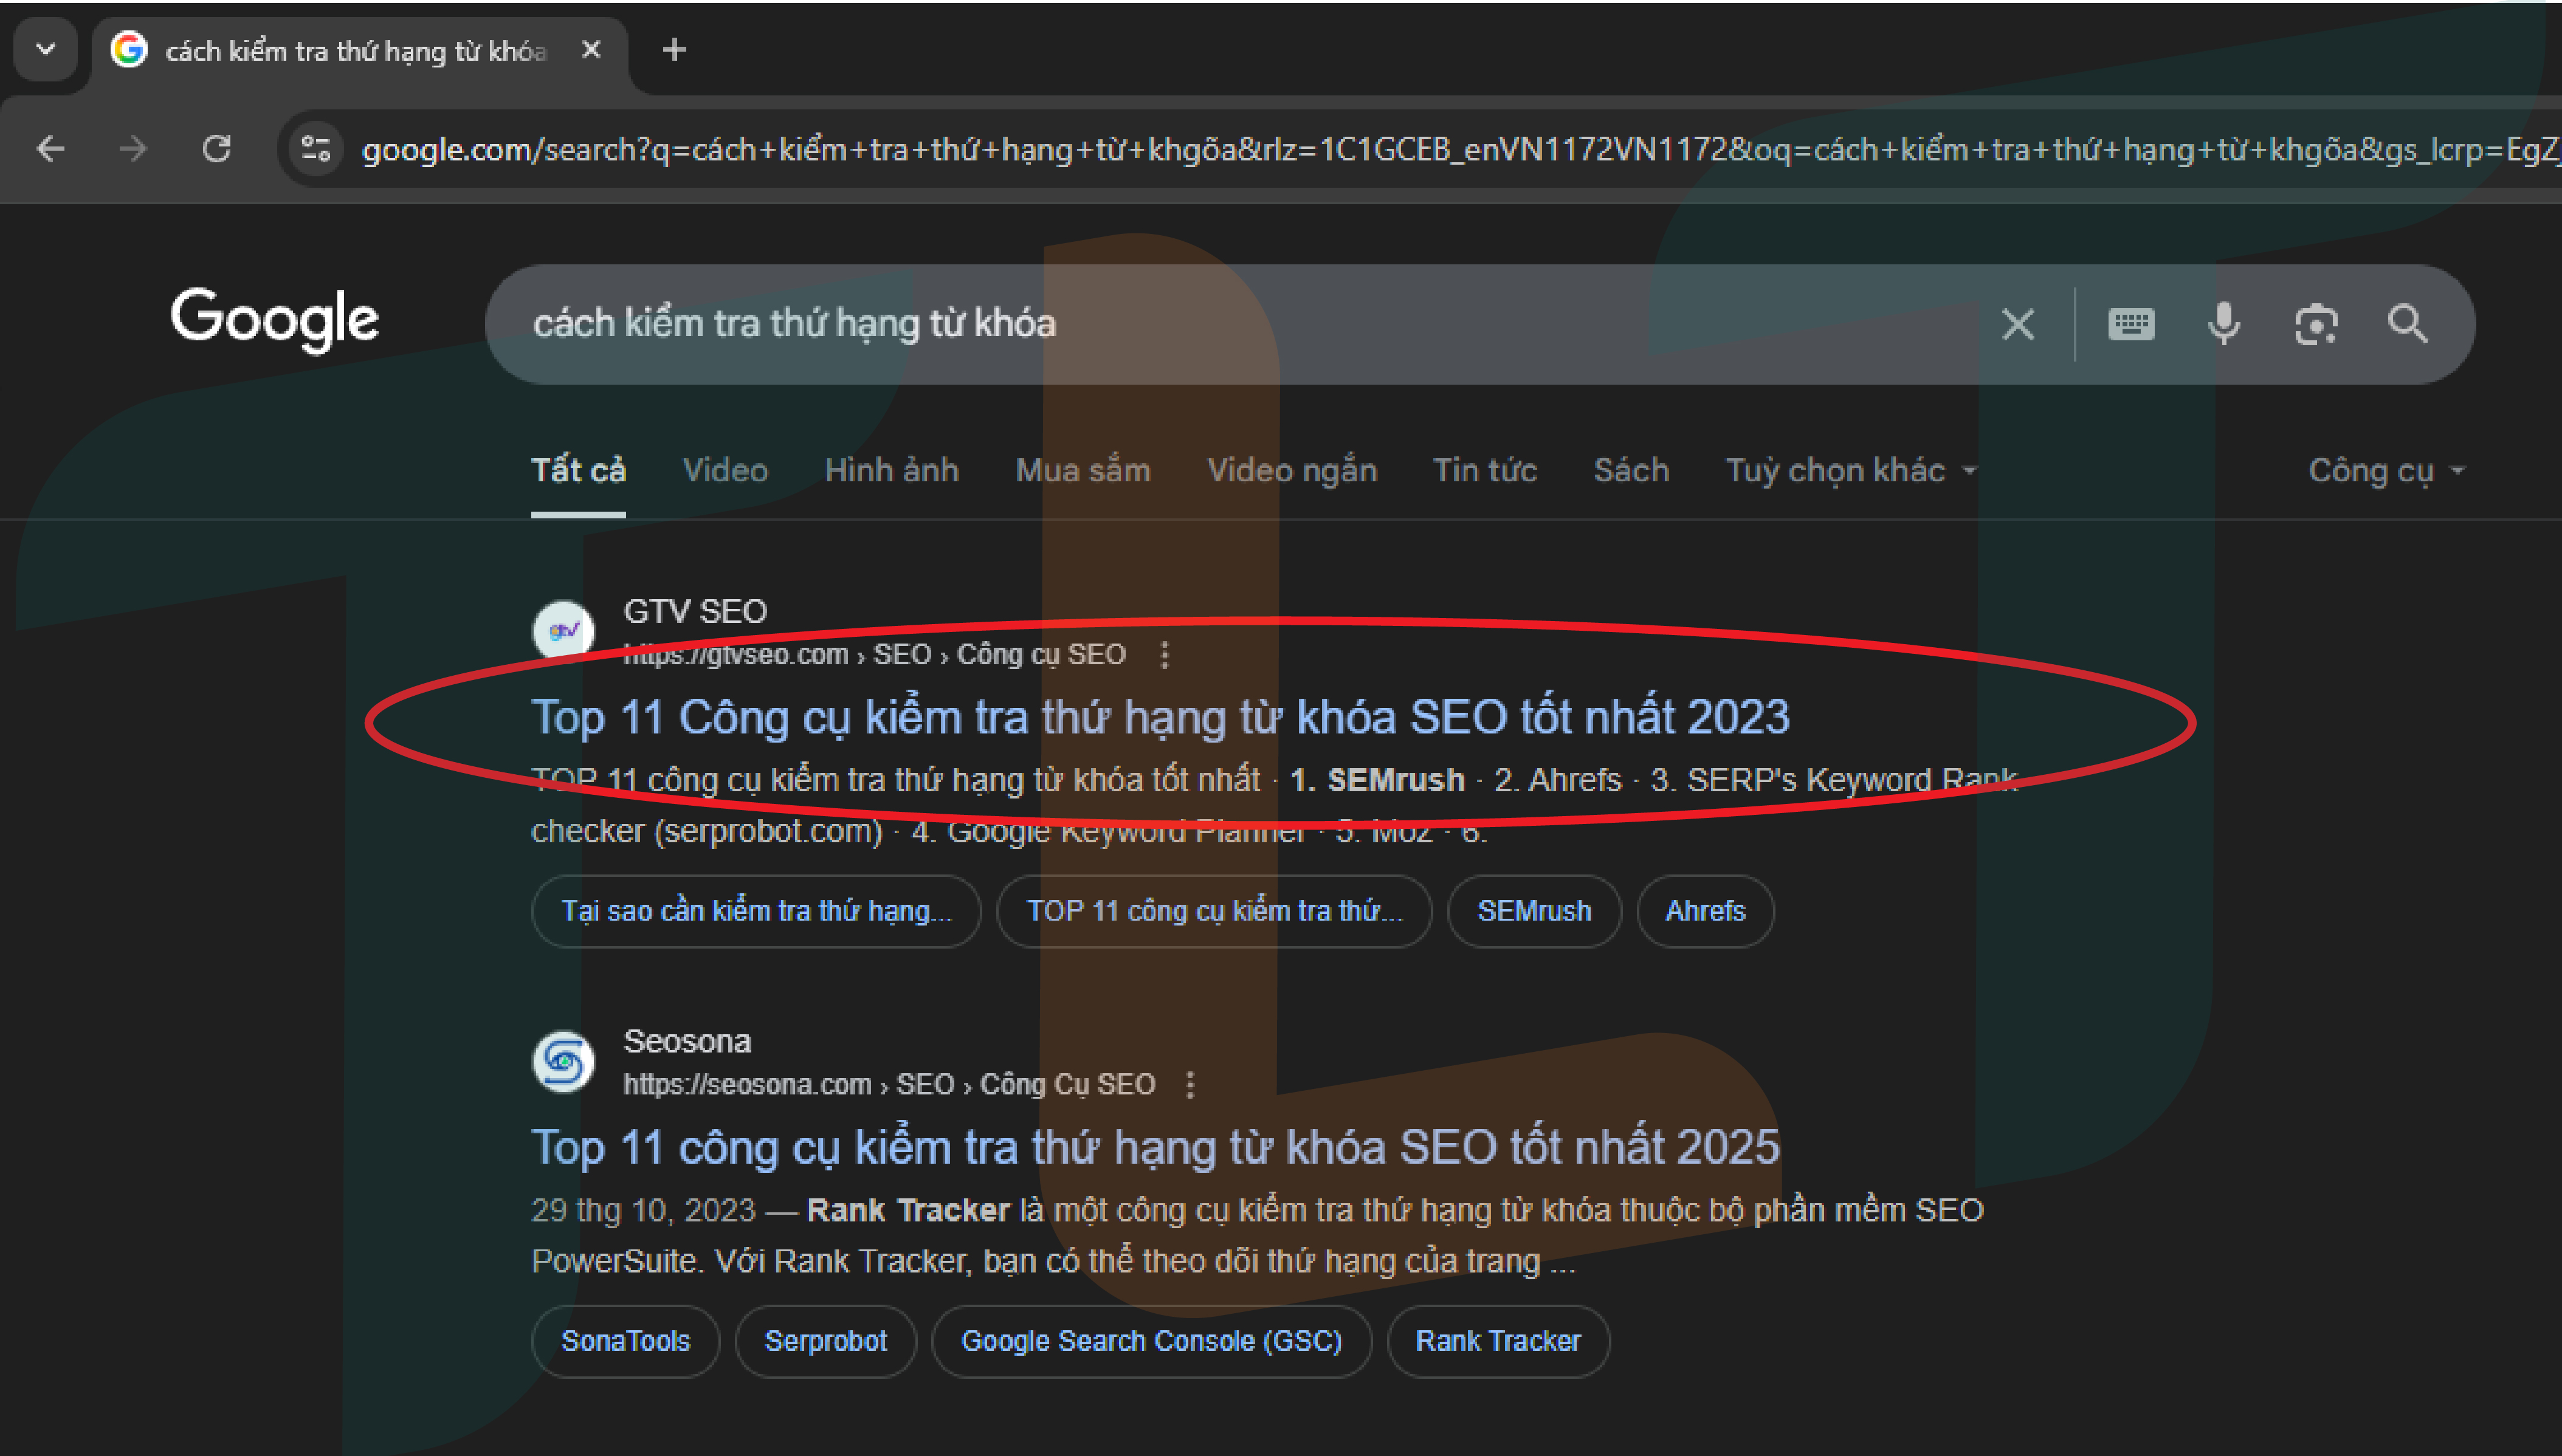Start voice search with microphone icon
This screenshot has height=1456, width=2562.
pyautogui.click(x=2224, y=324)
